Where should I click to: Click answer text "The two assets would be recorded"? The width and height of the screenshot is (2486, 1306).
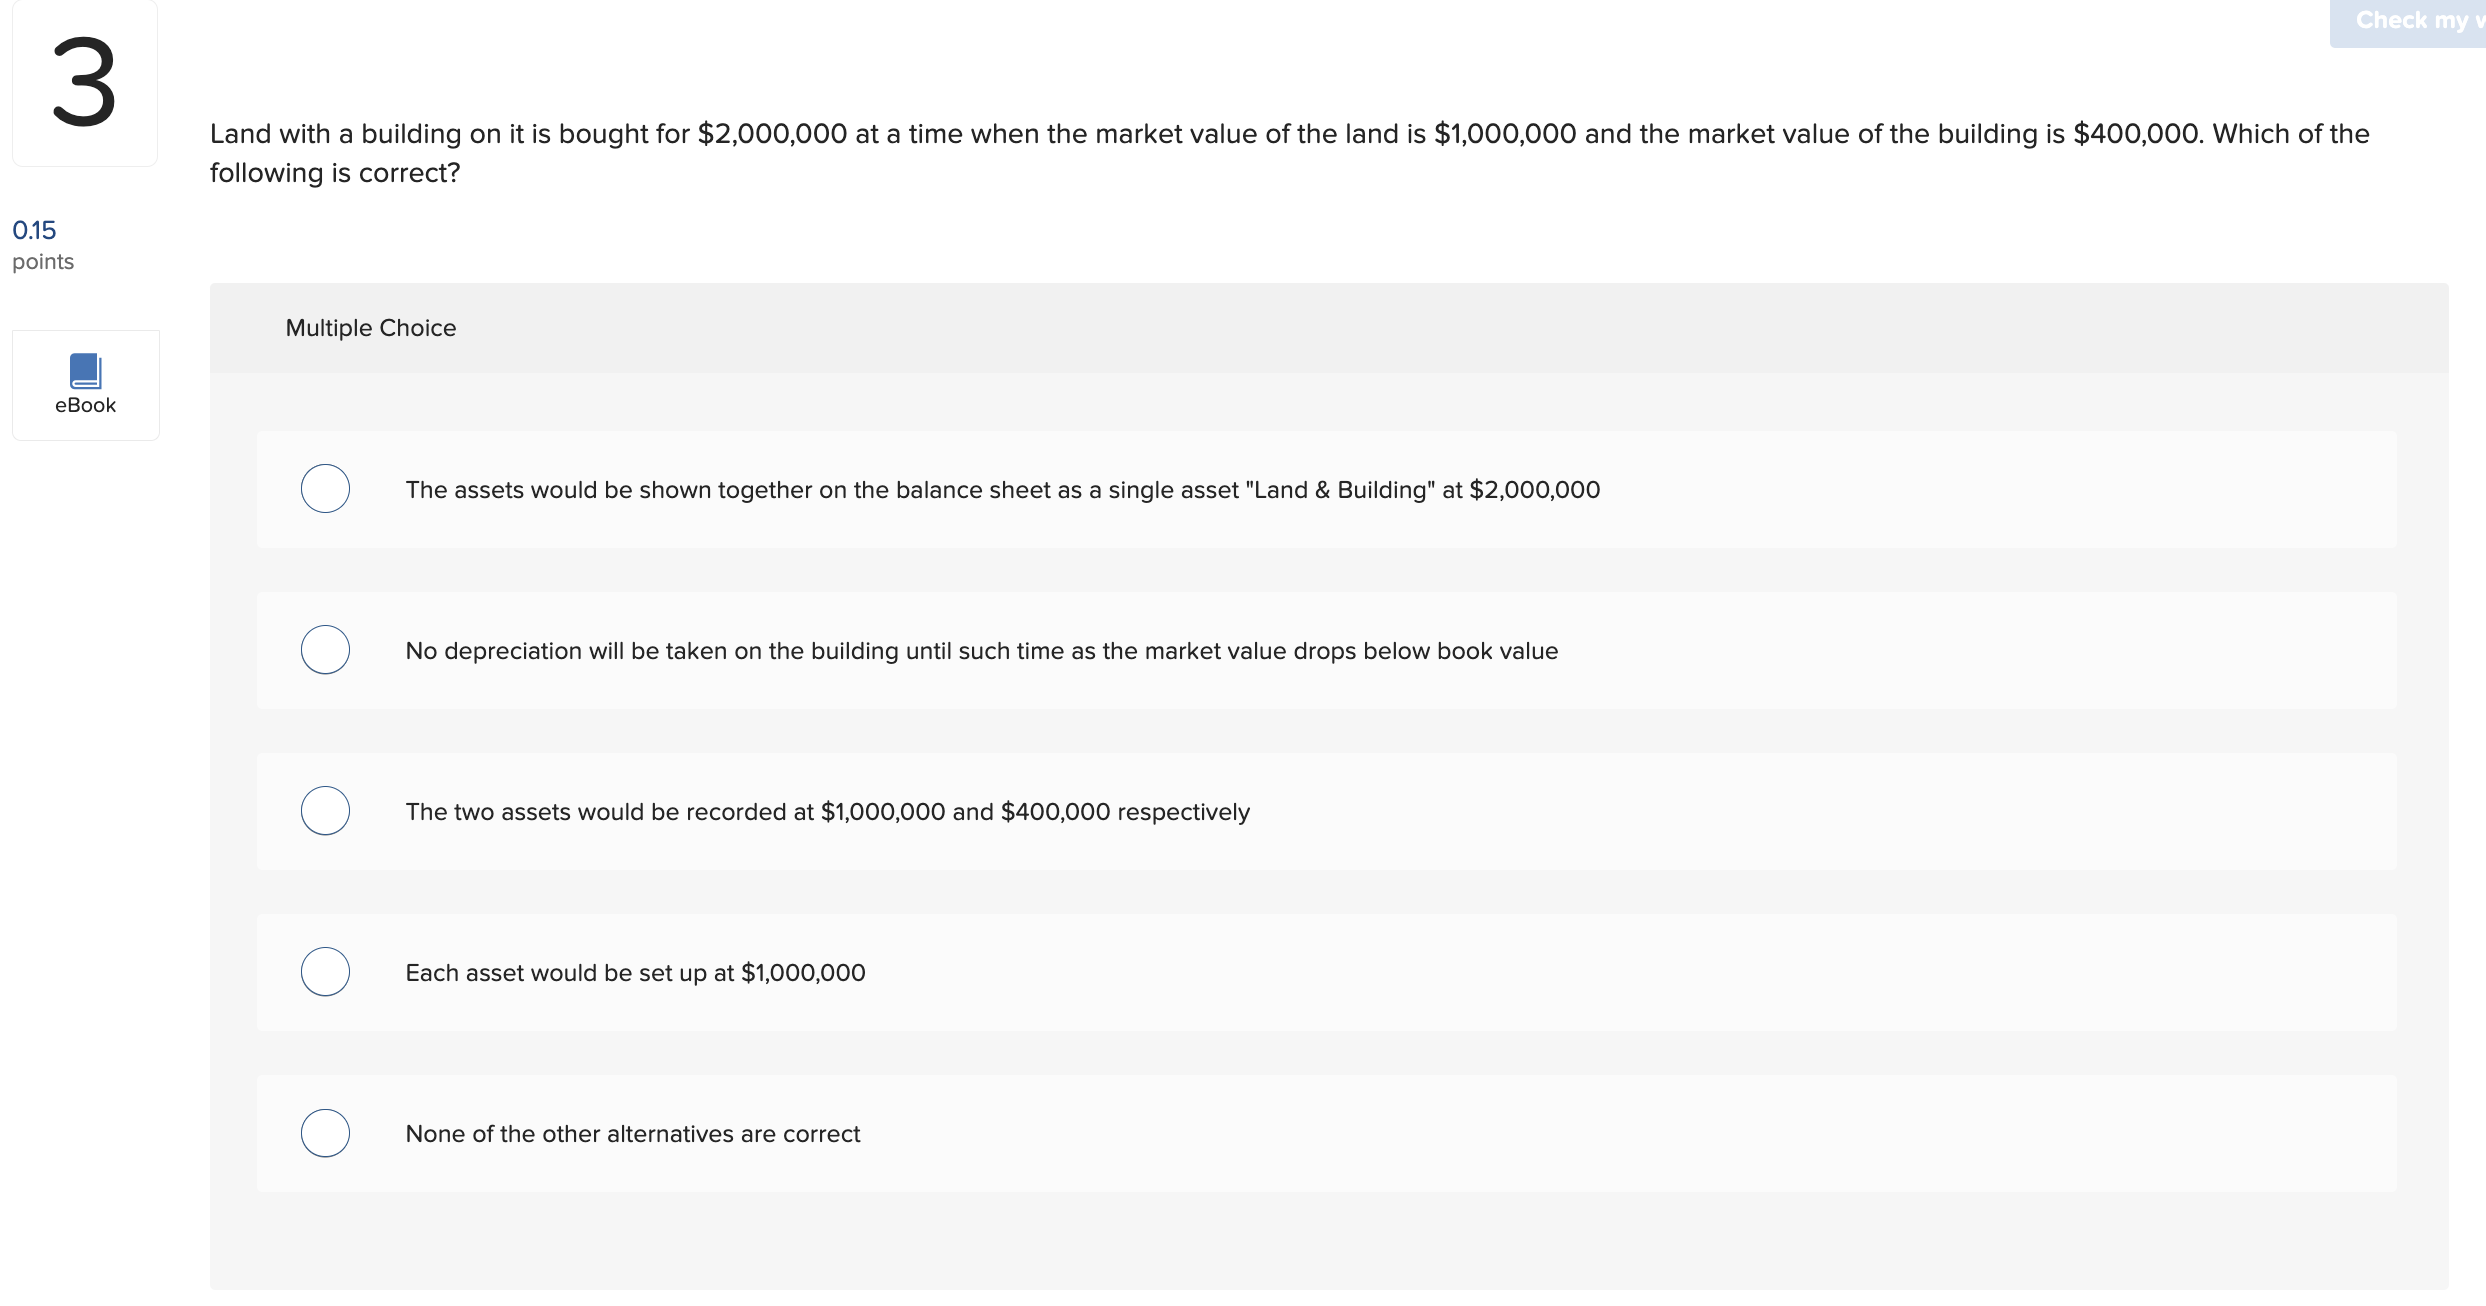point(827,812)
